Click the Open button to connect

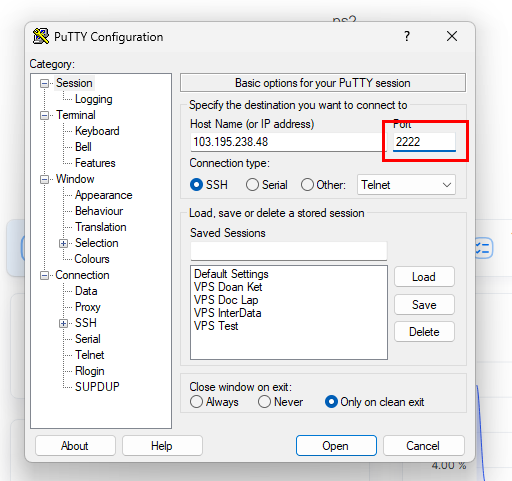coord(336,446)
